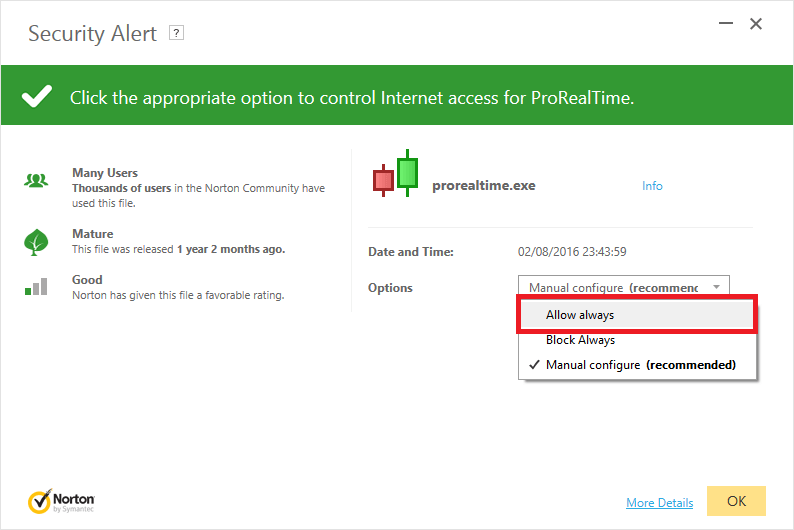Click the Norton by Symantec logo

pyautogui.click(x=60, y=500)
